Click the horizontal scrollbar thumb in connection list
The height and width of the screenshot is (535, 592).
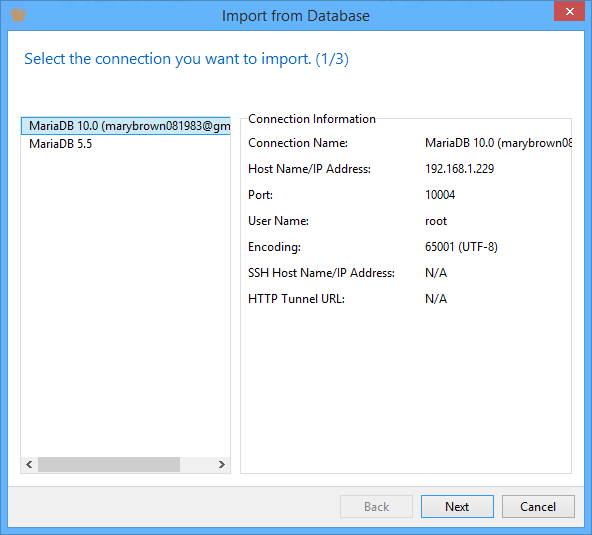(109, 464)
